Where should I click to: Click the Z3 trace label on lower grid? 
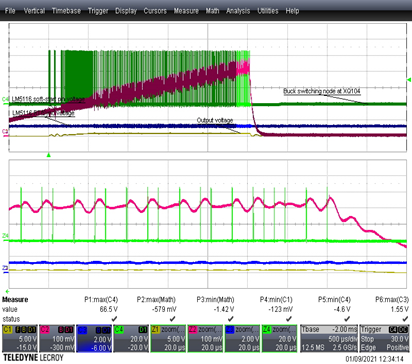[x=5, y=268]
